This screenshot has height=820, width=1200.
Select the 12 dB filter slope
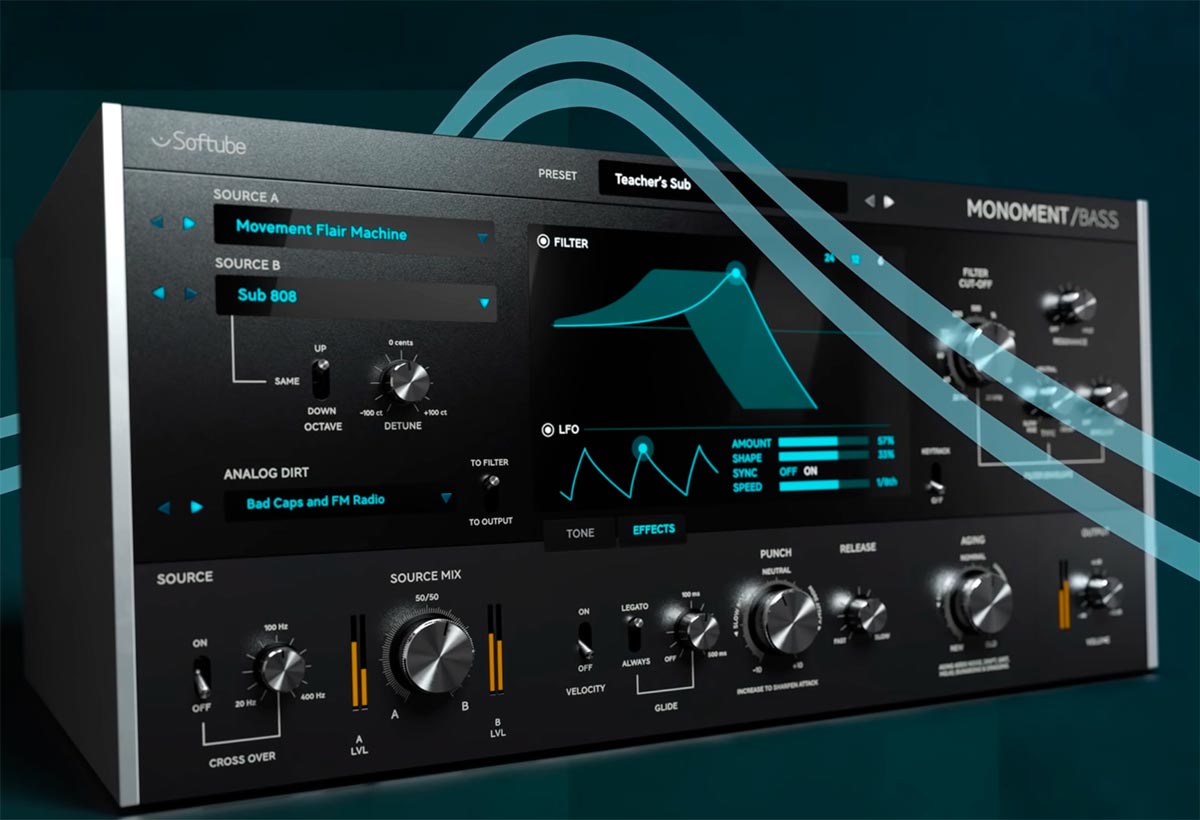pos(855,258)
